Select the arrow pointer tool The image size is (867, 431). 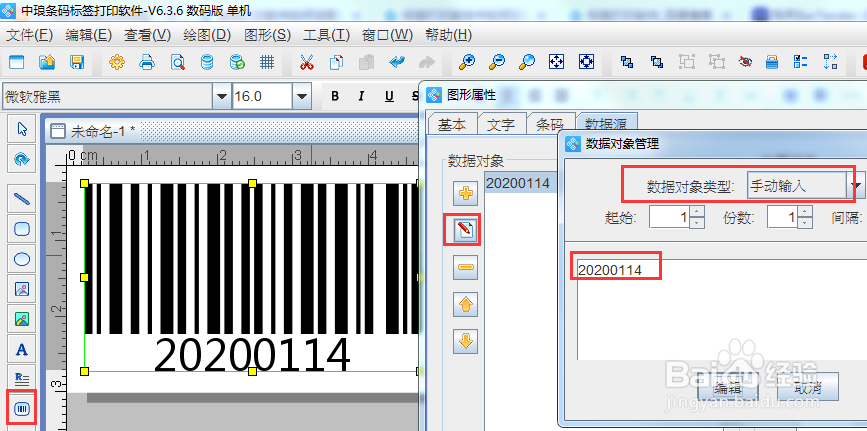[x=22, y=129]
